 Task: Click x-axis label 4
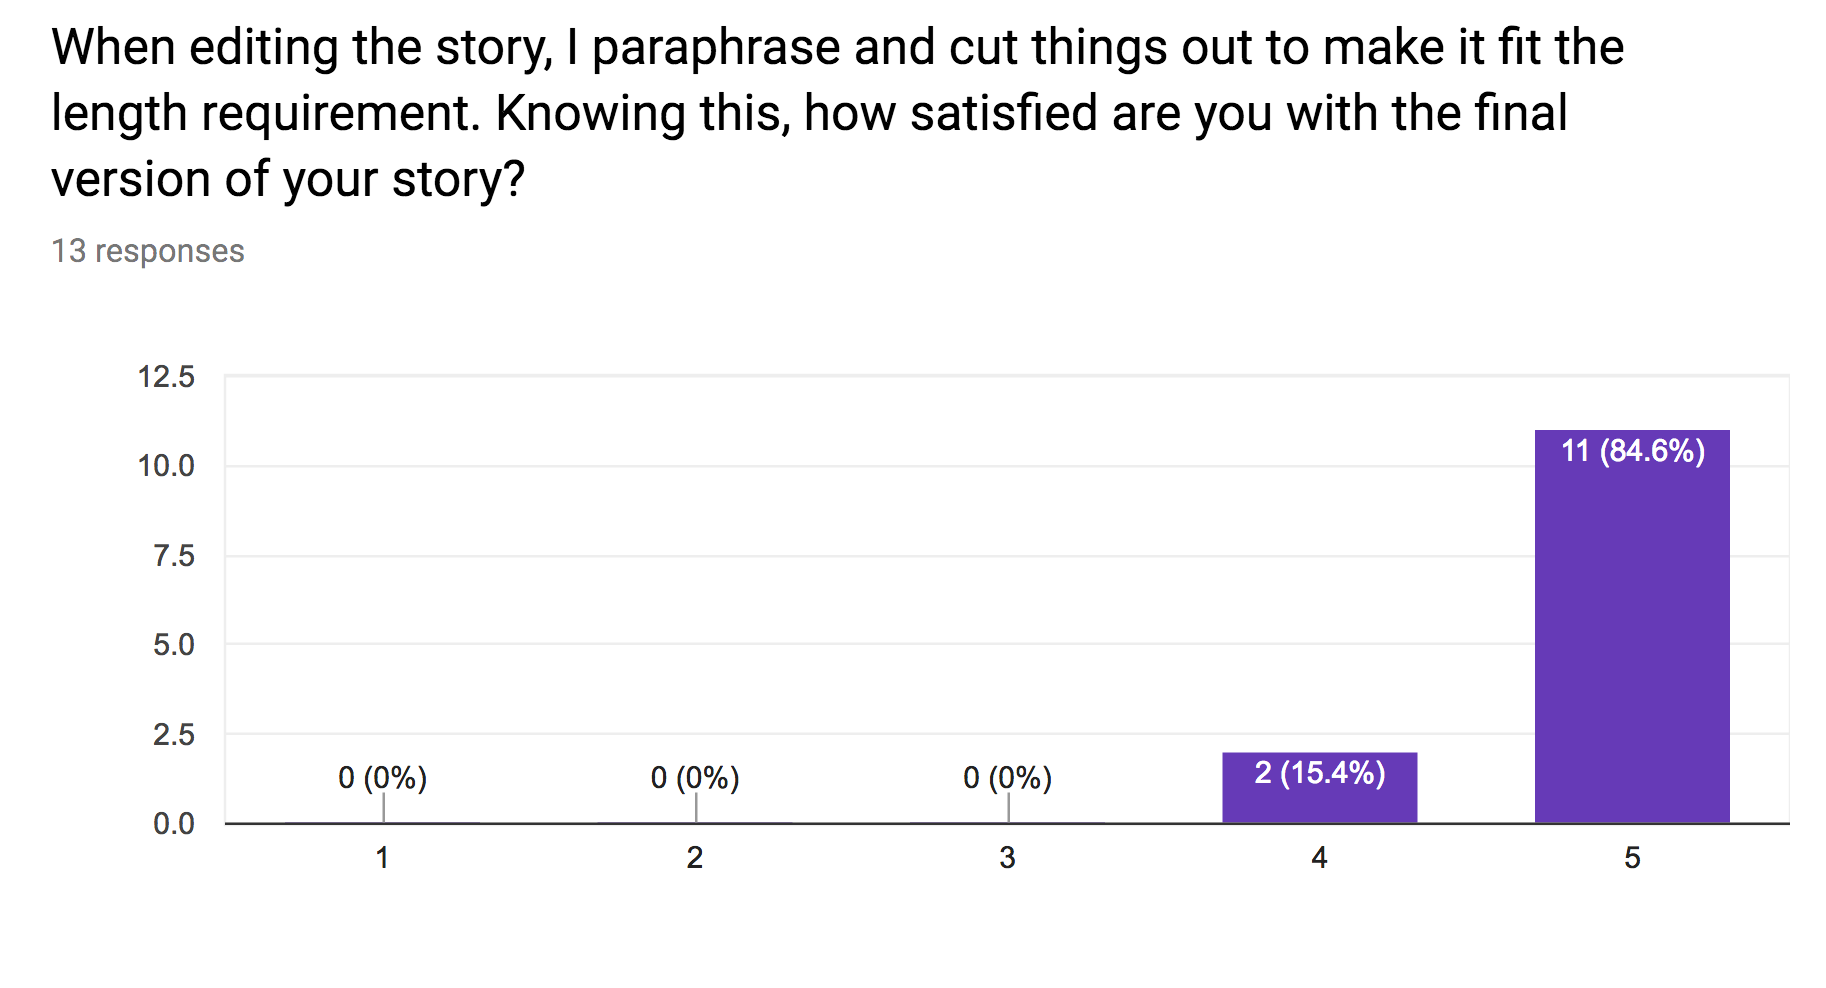click(1319, 858)
